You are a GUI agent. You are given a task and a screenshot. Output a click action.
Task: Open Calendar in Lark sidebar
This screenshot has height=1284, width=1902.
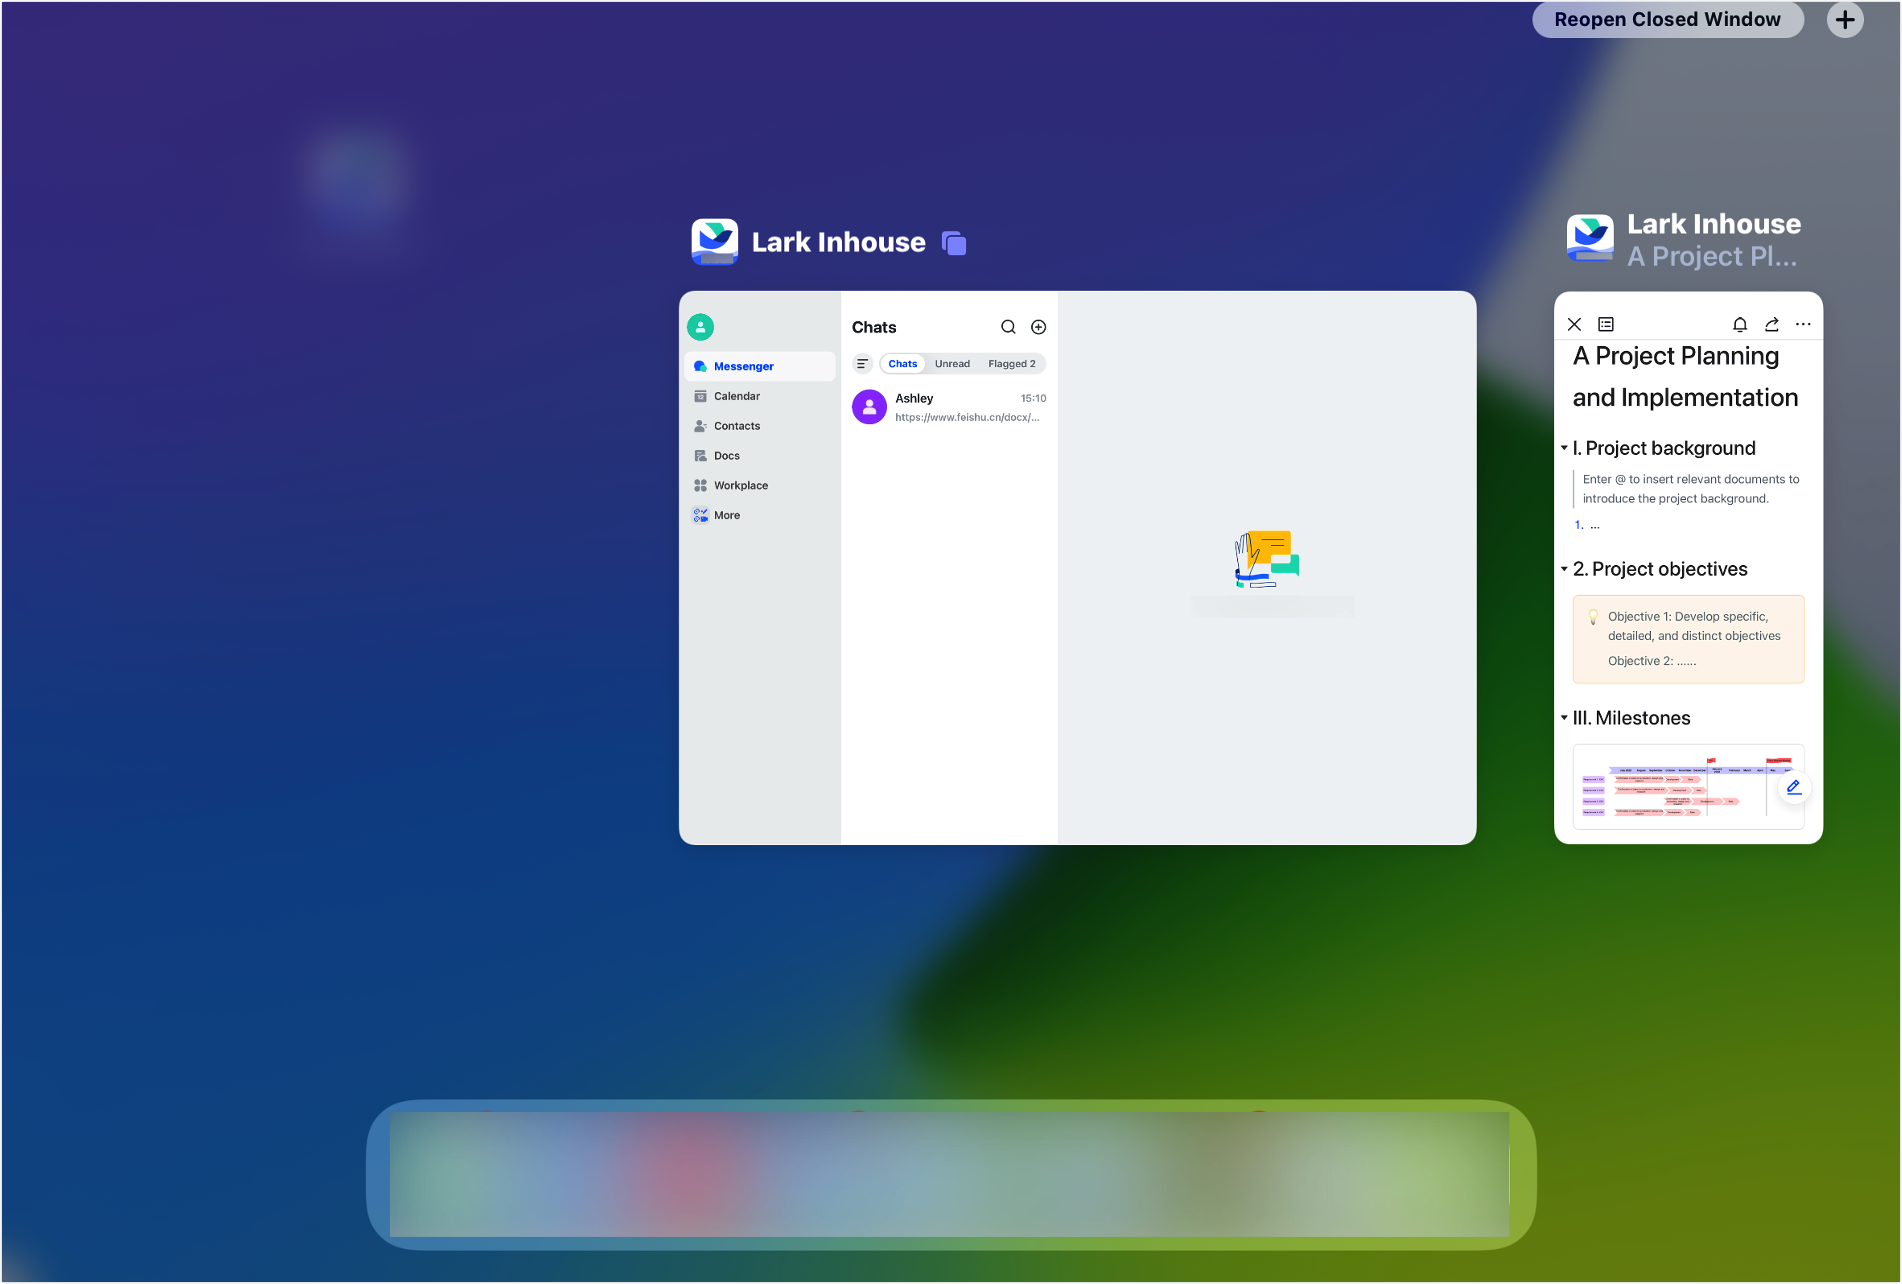click(760, 396)
